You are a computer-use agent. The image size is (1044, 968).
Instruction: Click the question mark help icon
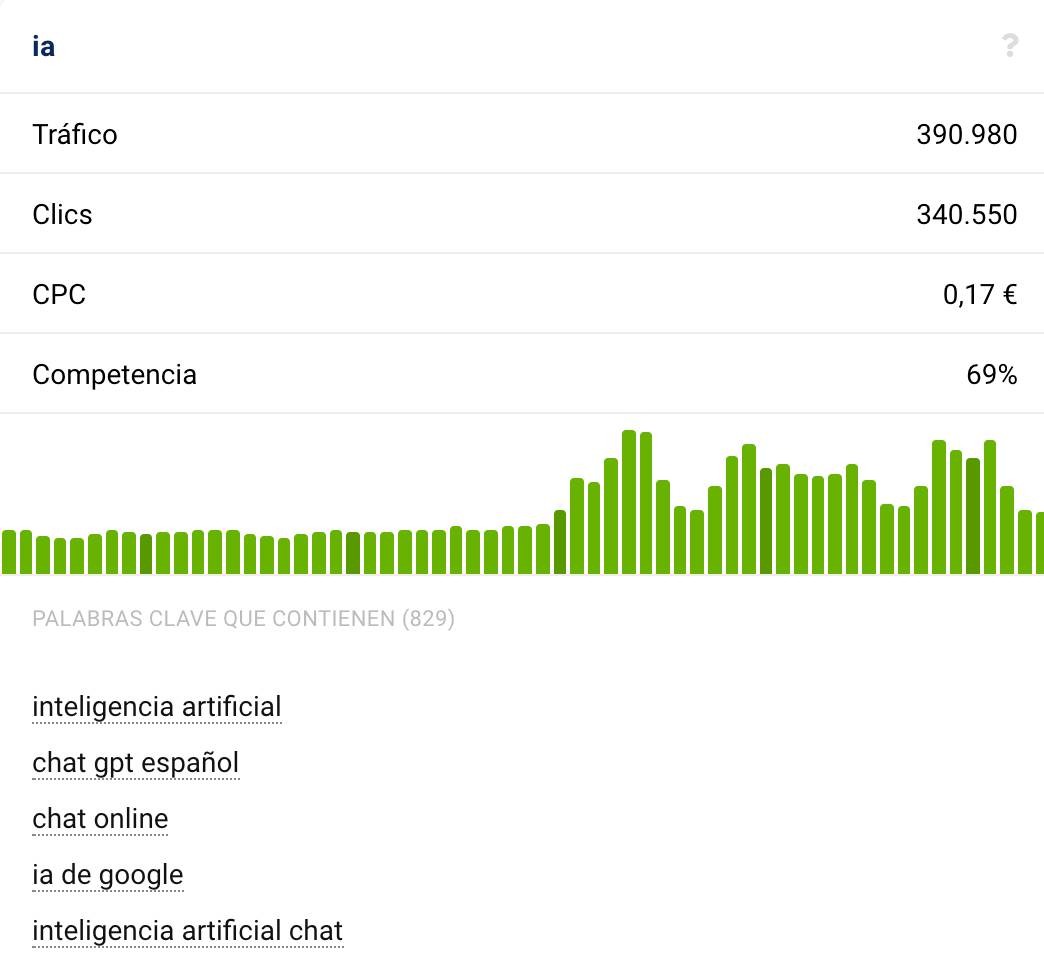click(x=1009, y=46)
